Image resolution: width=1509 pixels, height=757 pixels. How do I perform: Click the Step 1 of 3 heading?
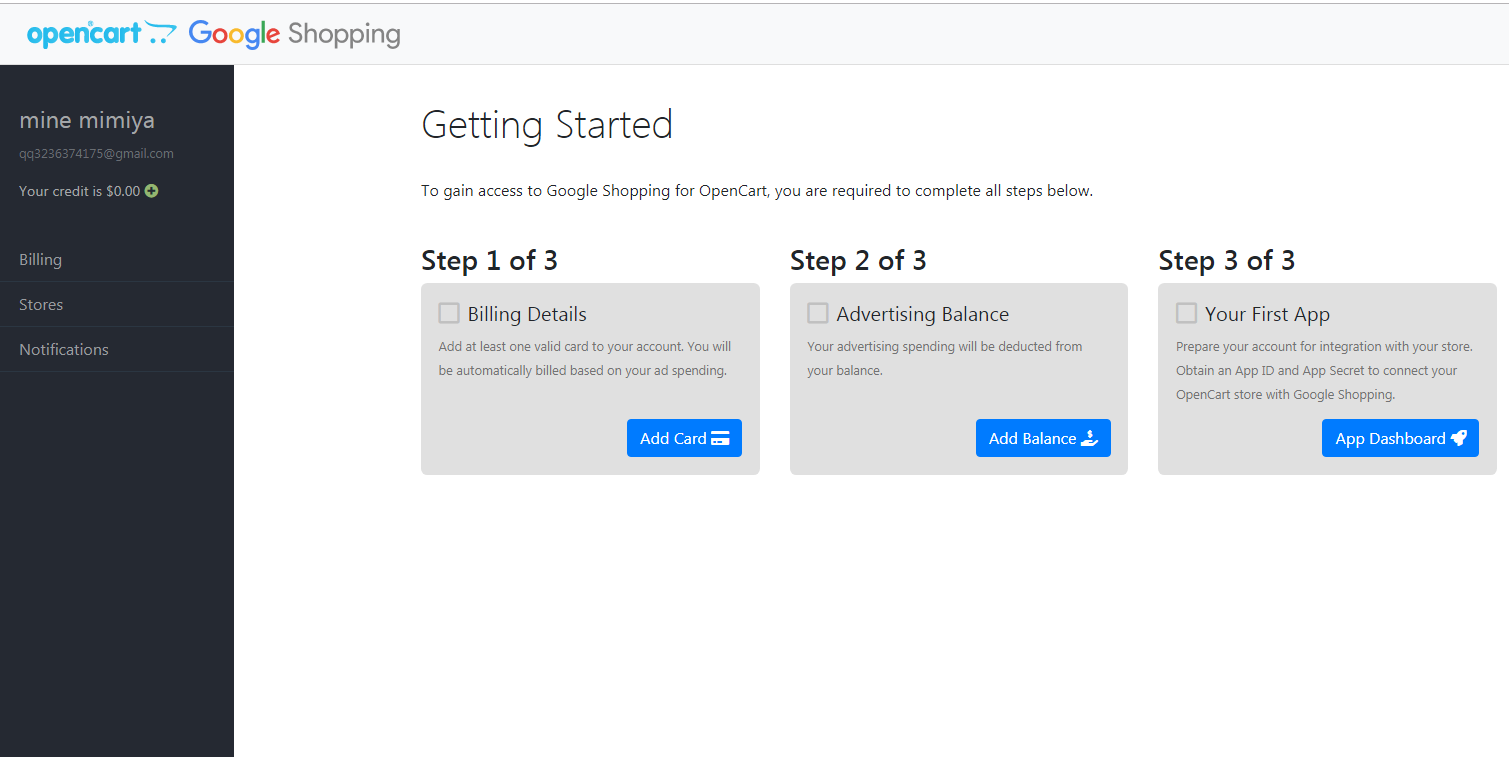489,261
